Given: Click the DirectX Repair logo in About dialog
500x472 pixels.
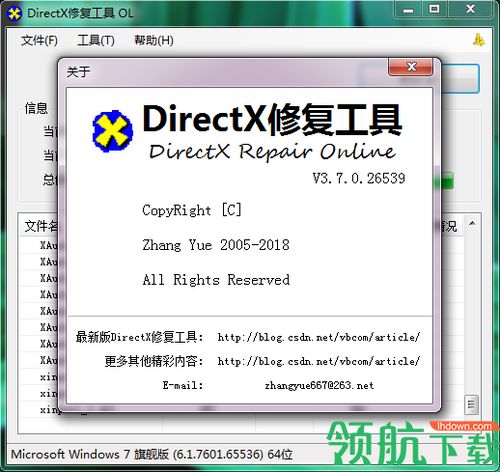Looking at the screenshot, I should point(112,131).
